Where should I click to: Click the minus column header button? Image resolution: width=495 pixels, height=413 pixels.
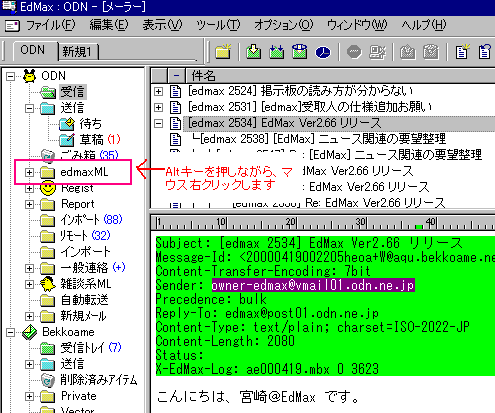point(176,76)
